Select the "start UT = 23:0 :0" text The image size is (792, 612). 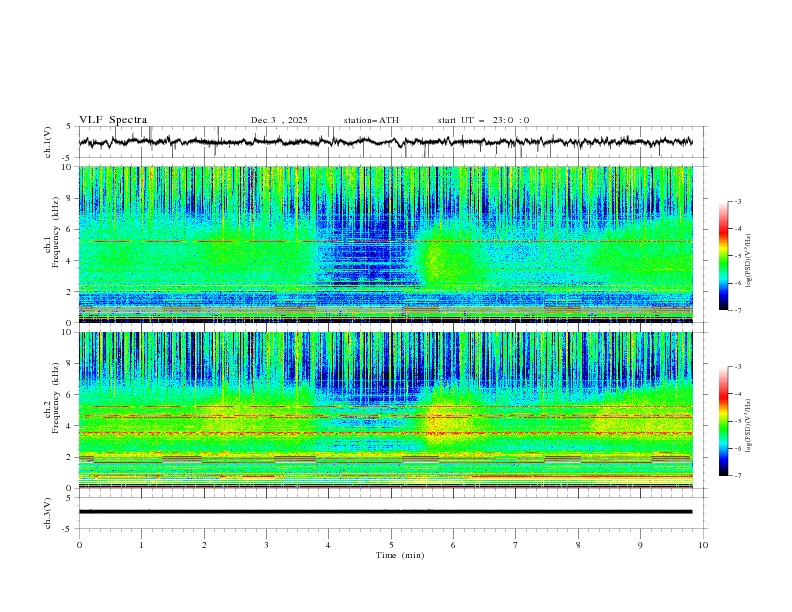483,120
